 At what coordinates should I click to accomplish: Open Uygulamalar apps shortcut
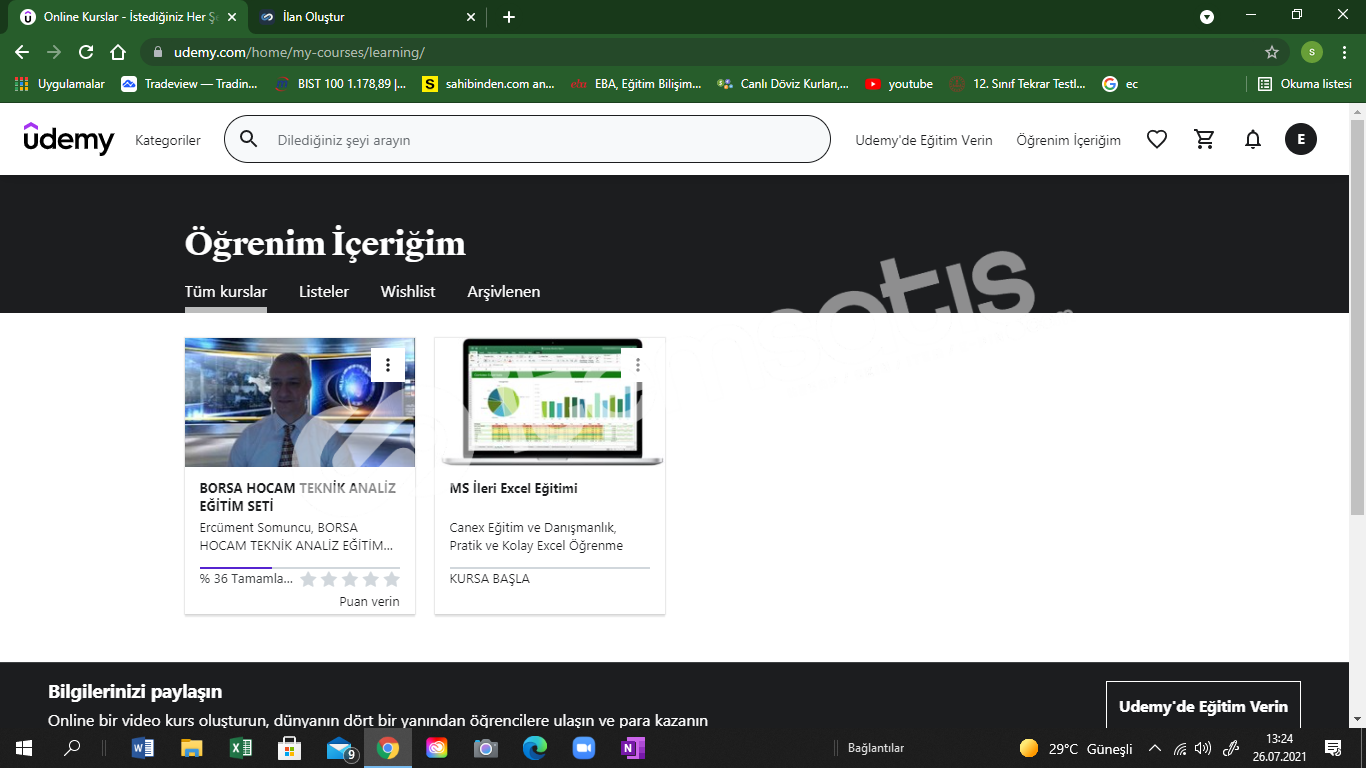[60, 84]
